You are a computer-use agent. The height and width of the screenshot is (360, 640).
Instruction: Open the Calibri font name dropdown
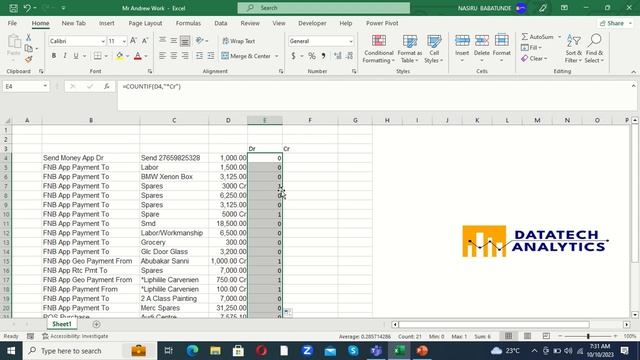coord(103,41)
